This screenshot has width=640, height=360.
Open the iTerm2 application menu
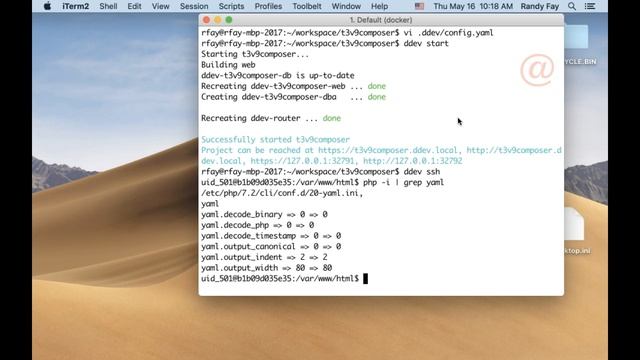(x=76, y=7)
